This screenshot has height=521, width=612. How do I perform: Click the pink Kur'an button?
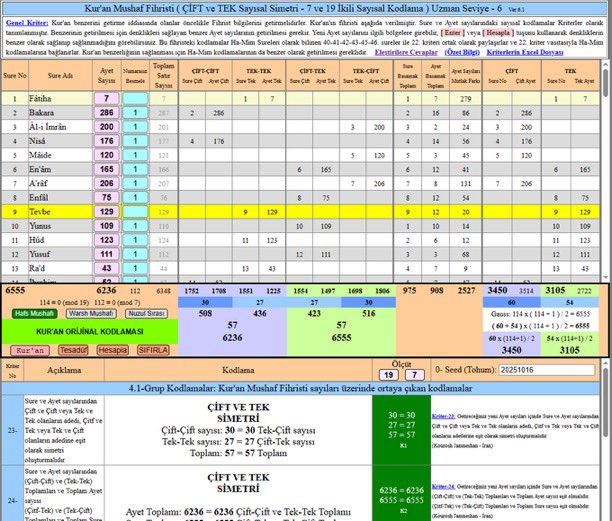point(30,350)
